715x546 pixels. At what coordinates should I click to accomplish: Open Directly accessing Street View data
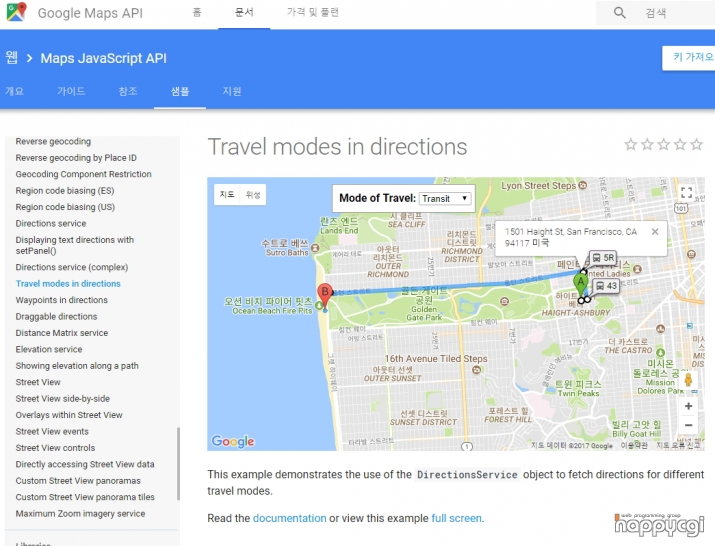coord(85,464)
